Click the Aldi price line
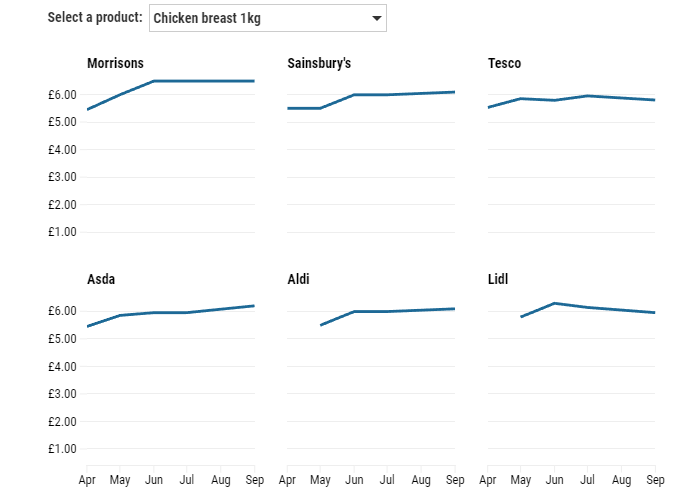Image resolution: width=677 pixels, height=503 pixels. [x=387, y=311]
